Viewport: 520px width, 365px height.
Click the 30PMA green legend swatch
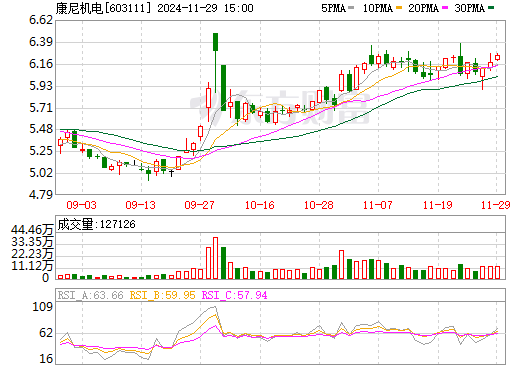491,8
